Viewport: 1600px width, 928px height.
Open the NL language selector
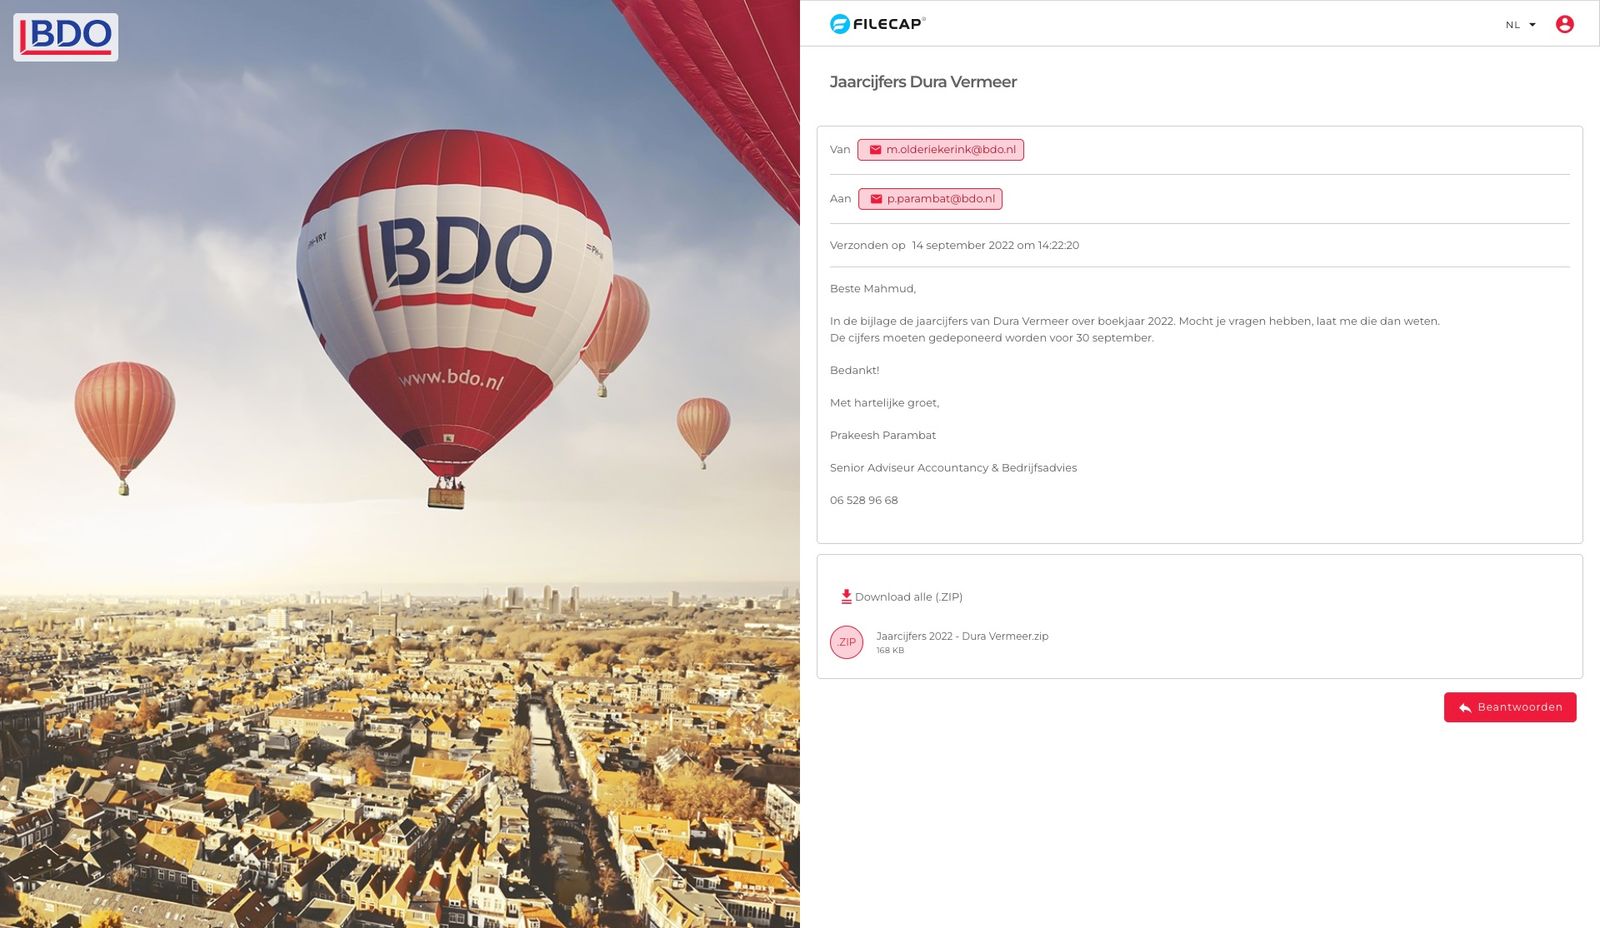click(x=1520, y=25)
